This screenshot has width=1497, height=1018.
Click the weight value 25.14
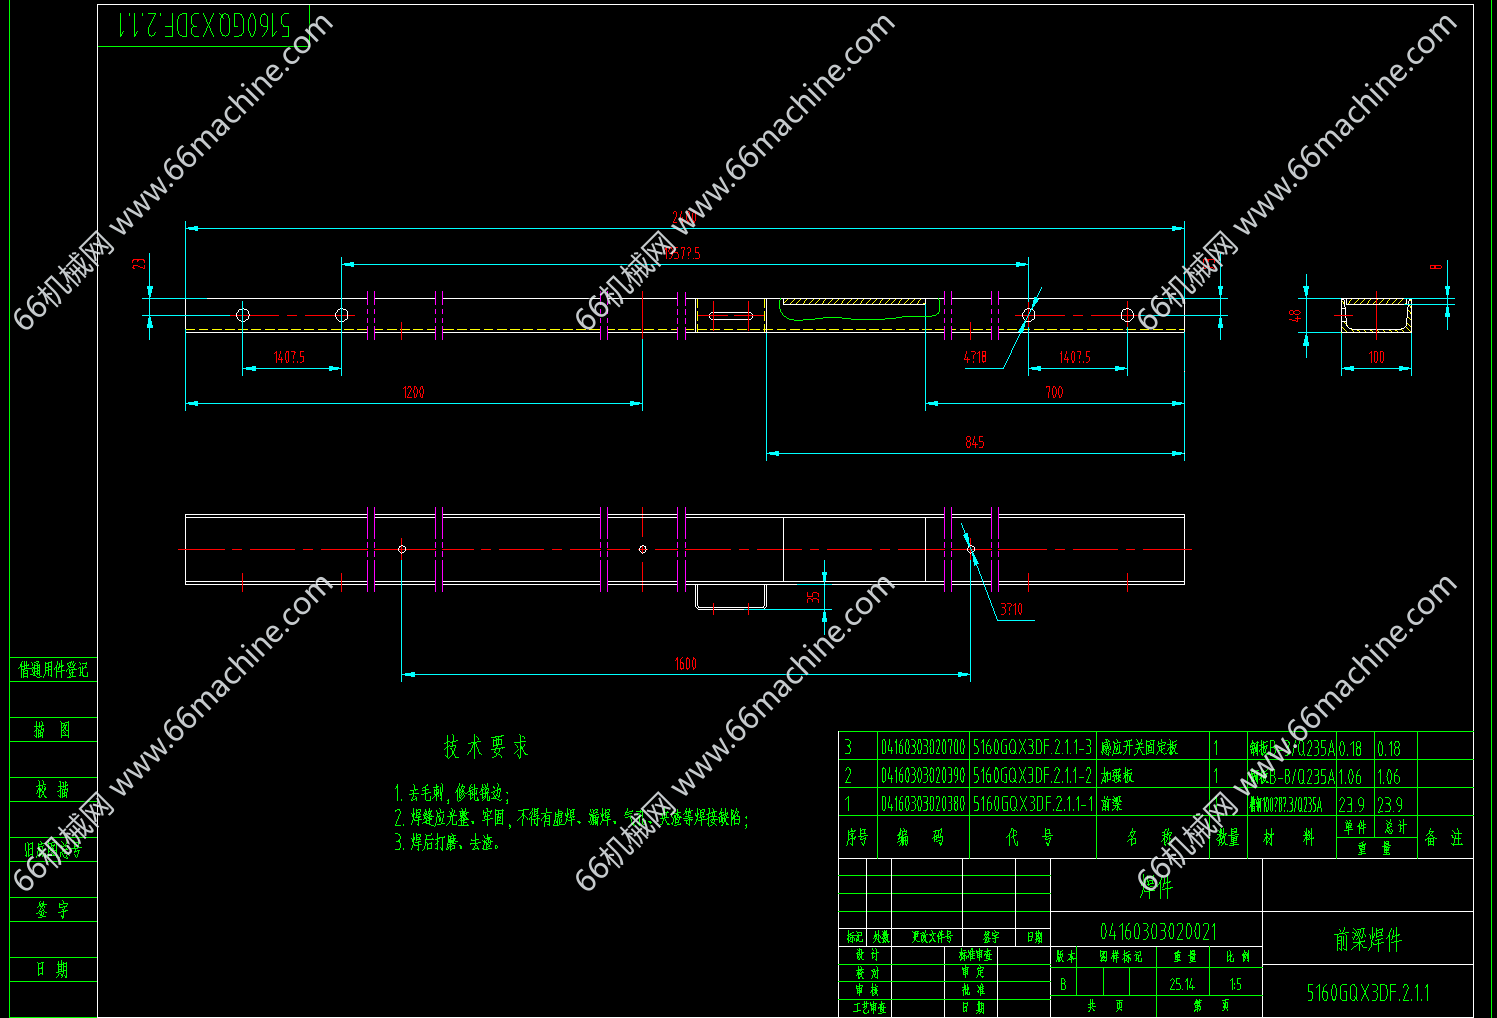(x=1182, y=985)
